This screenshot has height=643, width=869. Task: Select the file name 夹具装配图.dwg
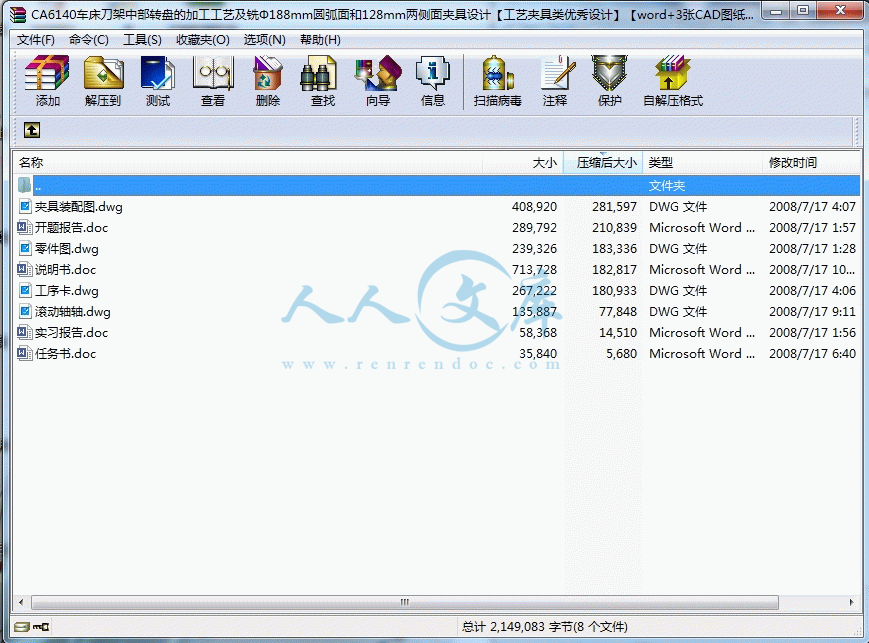point(79,207)
